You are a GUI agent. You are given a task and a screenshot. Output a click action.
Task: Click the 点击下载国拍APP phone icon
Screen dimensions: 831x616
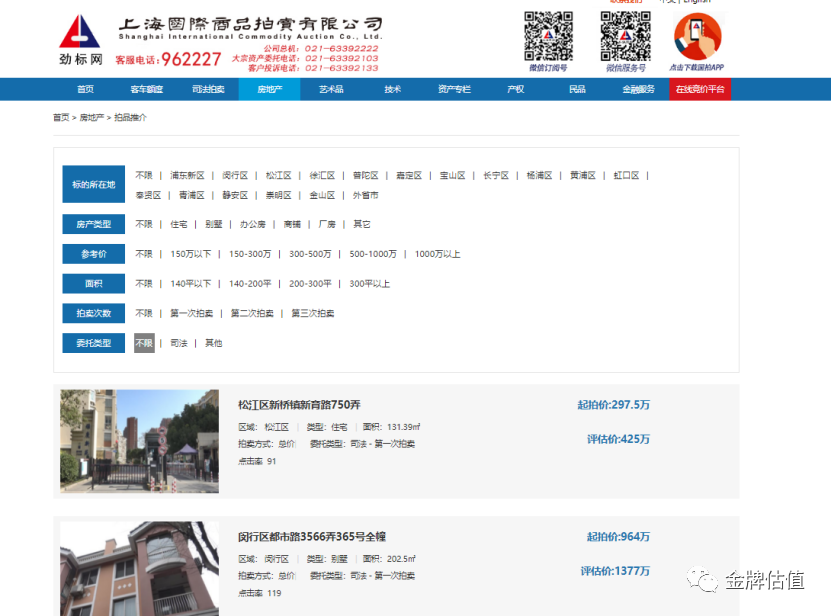[x=696, y=38]
